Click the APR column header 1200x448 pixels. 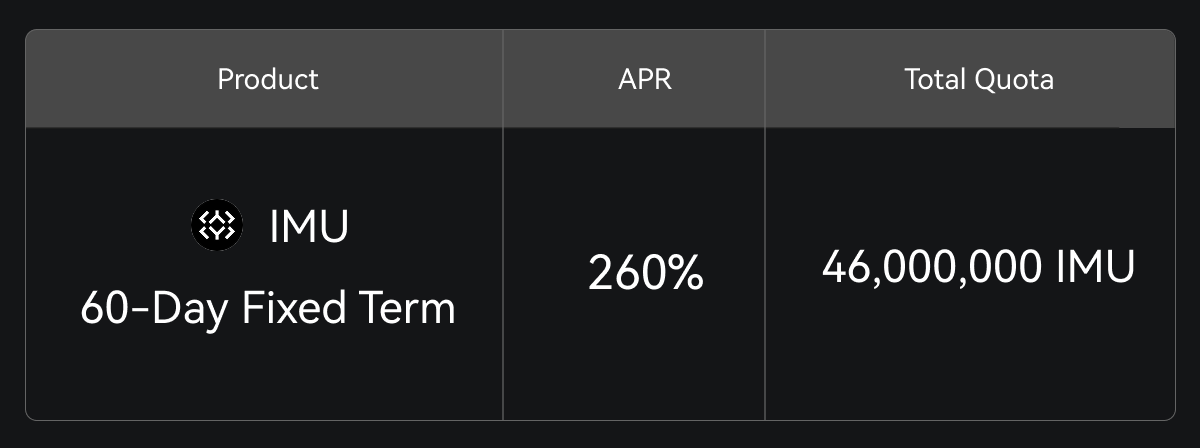(645, 79)
